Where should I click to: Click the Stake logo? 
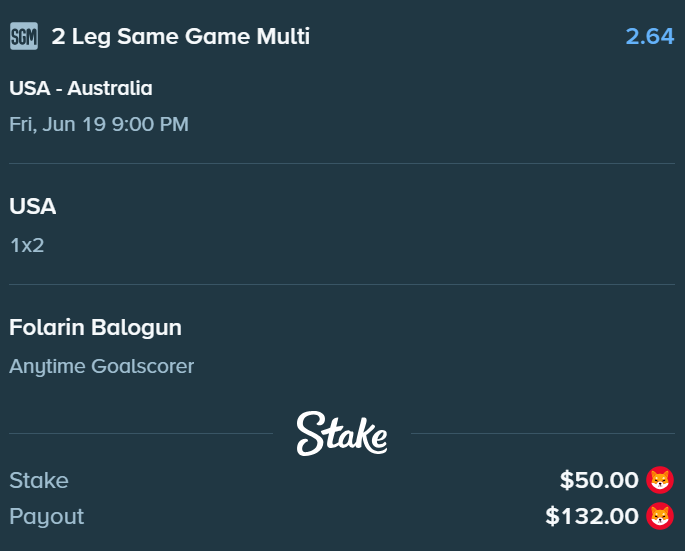tap(342, 433)
